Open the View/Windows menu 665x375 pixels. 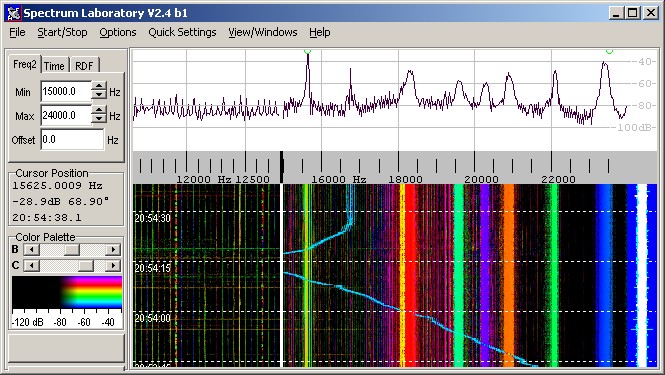pyautogui.click(x=263, y=32)
